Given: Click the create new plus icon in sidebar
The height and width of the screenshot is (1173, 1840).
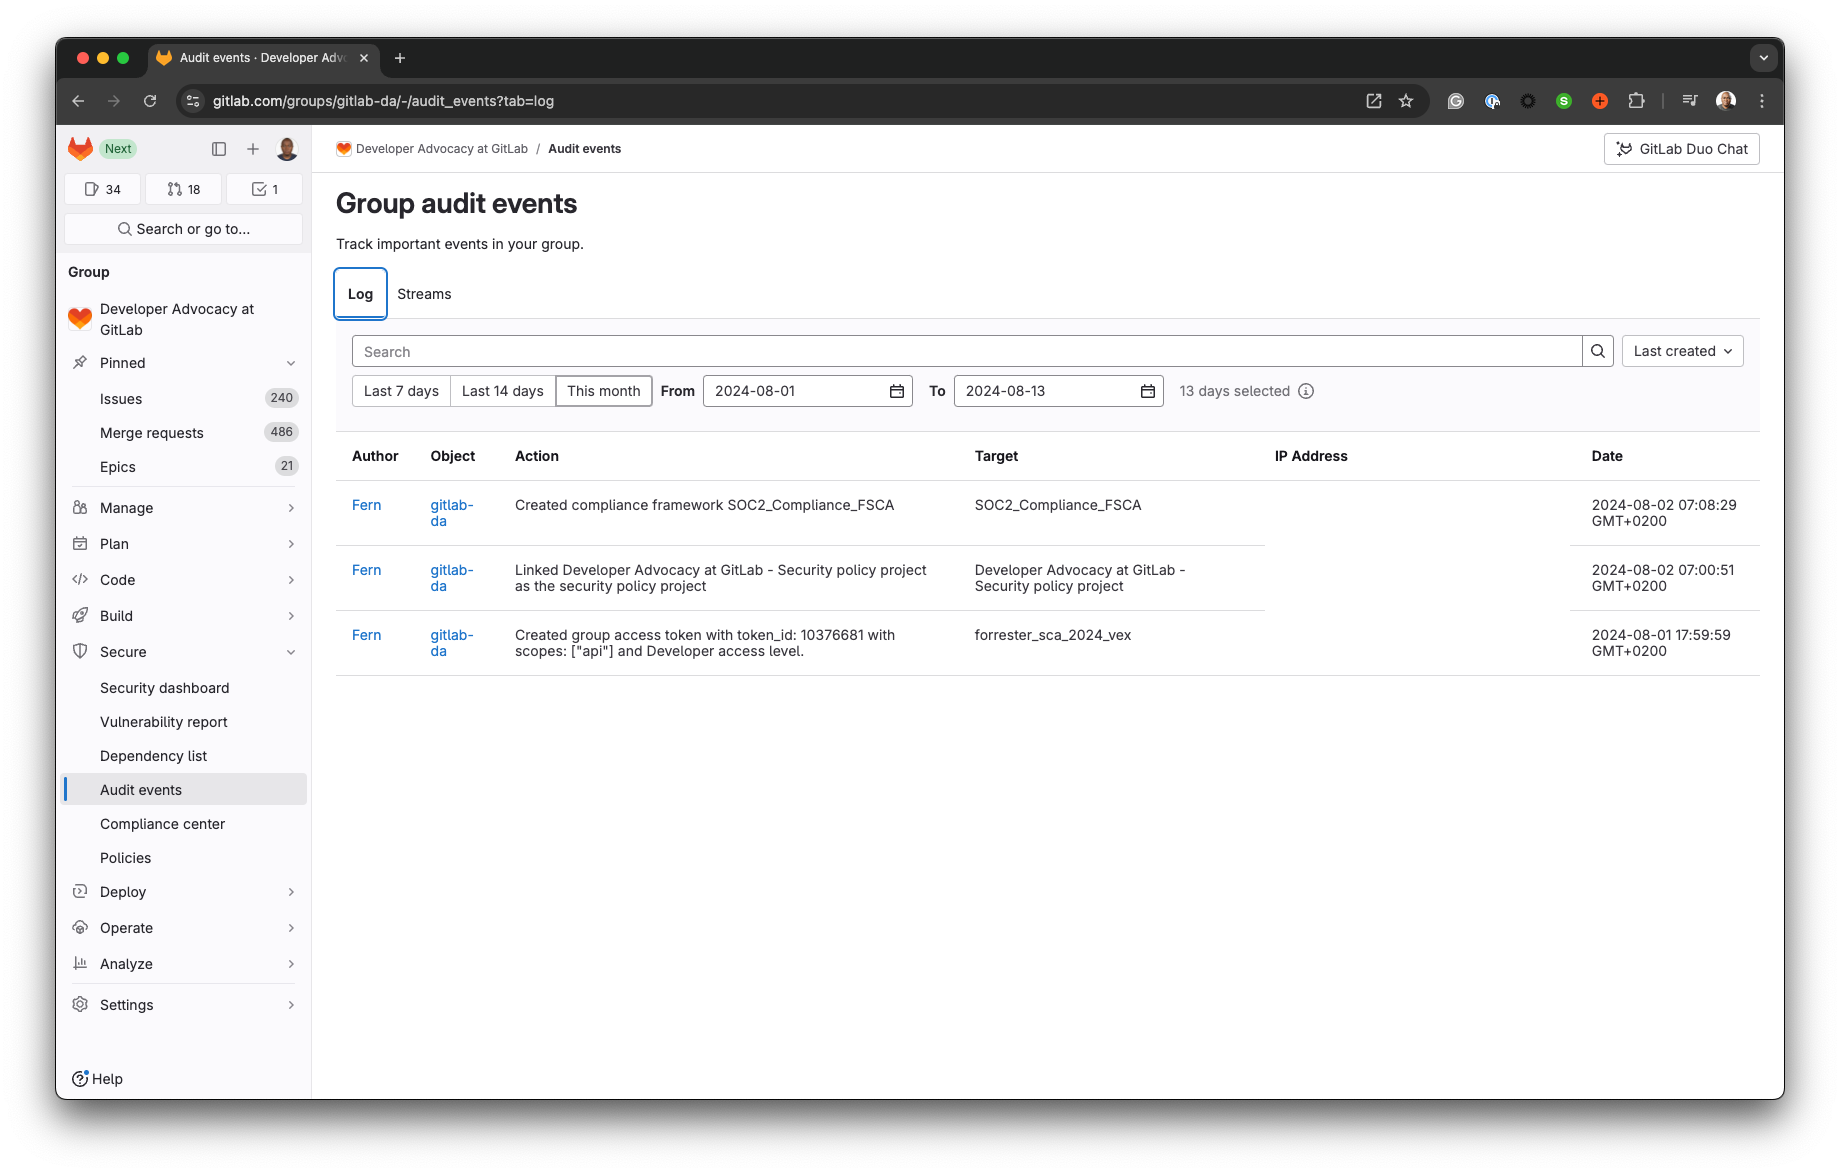Looking at the screenshot, I should [252, 148].
